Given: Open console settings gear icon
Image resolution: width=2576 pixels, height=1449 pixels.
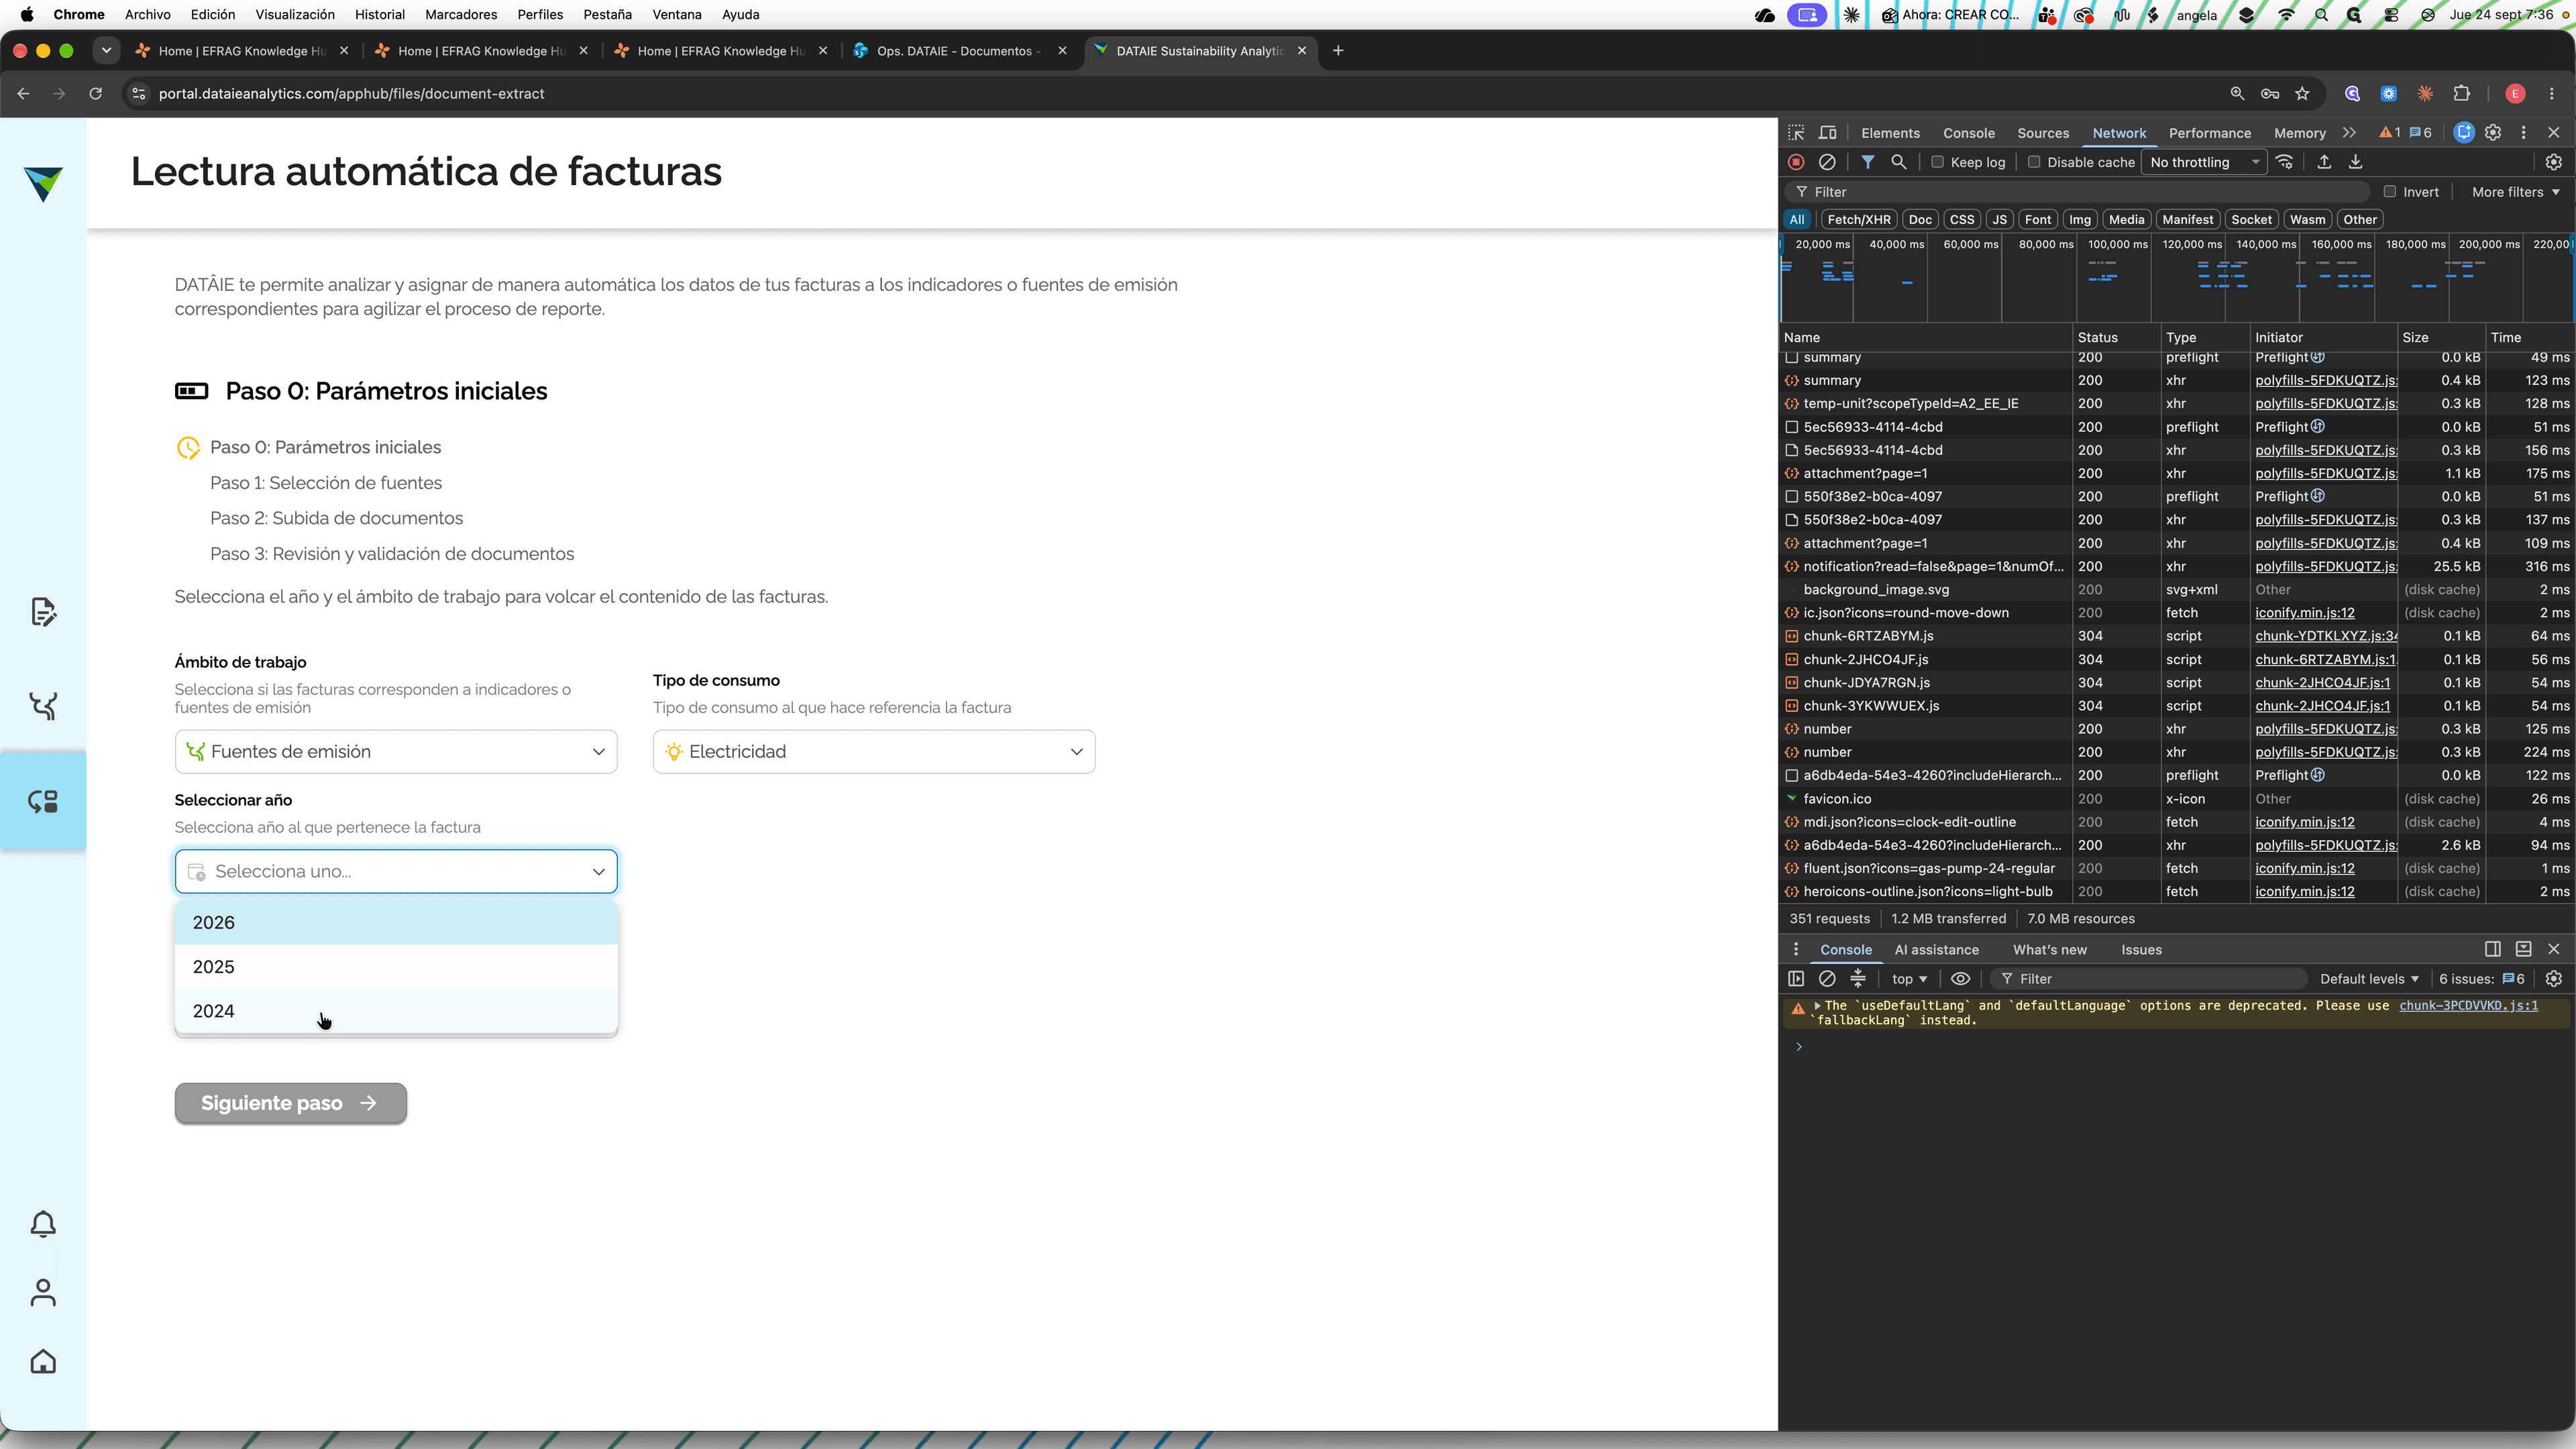Looking at the screenshot, I should (x=2553, y=979).
